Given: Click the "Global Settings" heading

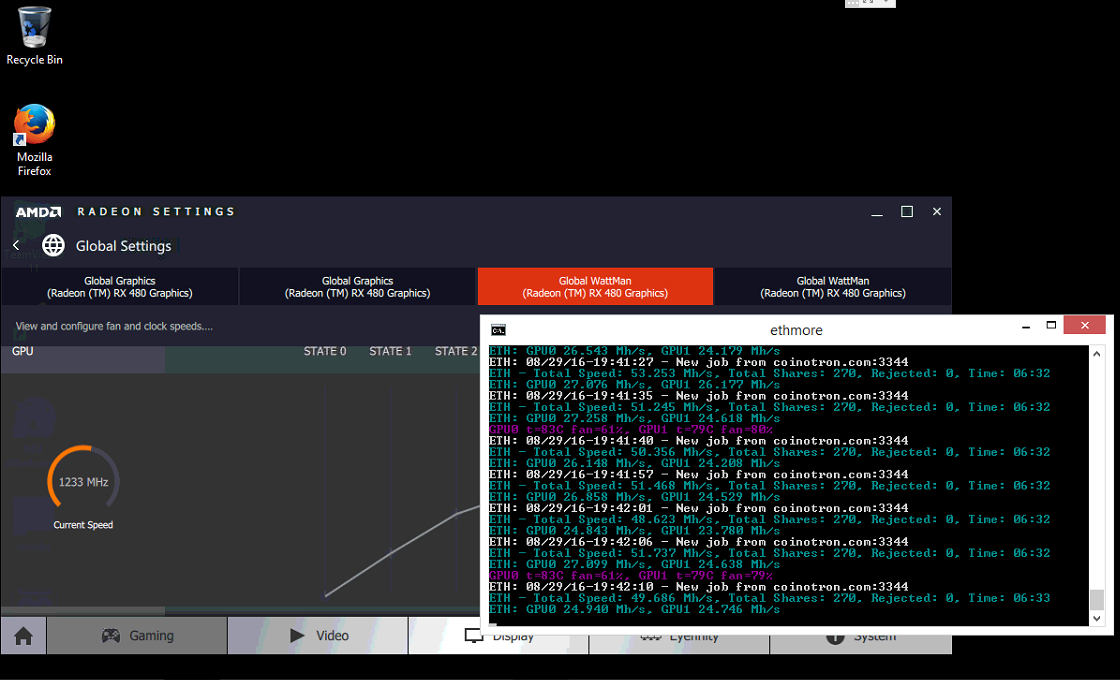Looking at the screenshot, I should (124, 246).
